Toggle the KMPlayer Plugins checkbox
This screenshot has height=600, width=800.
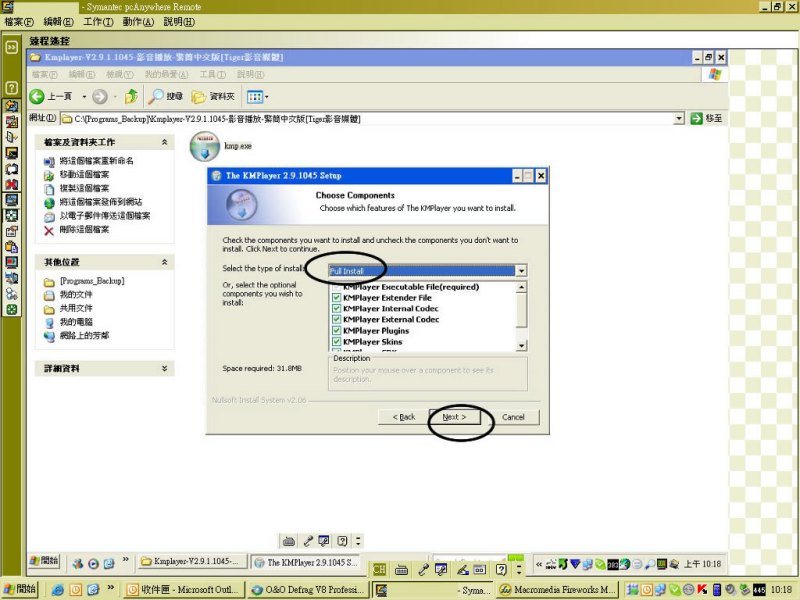pyautogui.click(x=336, y=331)
